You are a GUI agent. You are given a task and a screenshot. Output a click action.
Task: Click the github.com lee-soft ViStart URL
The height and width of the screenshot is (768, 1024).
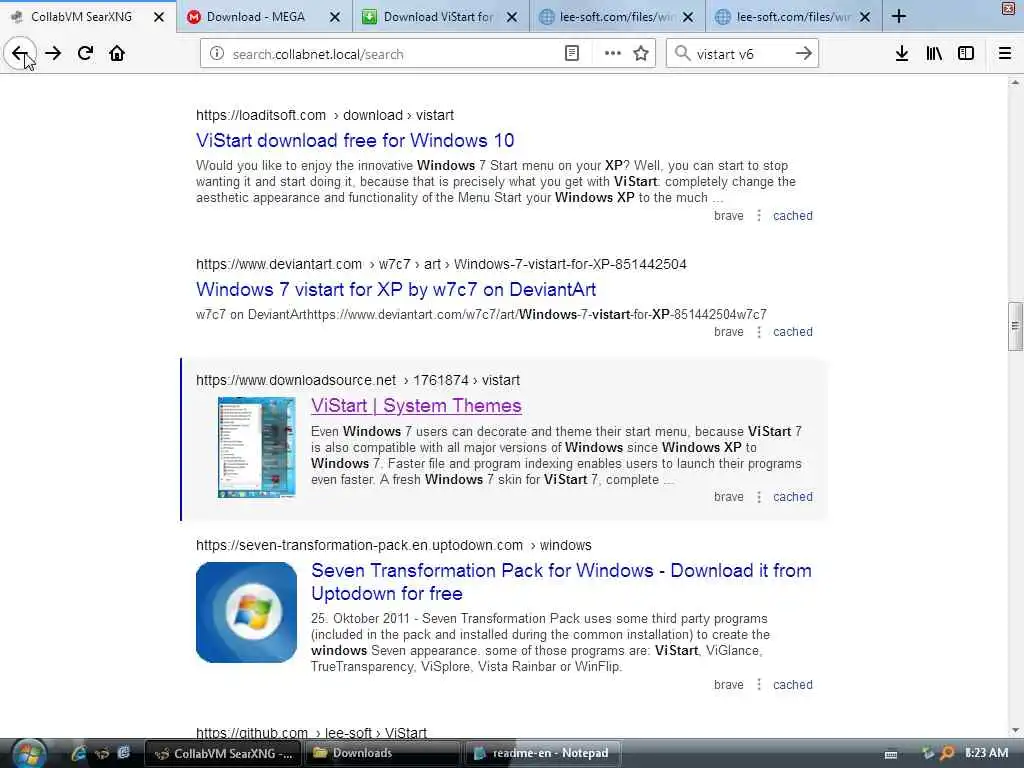[312, 733]
